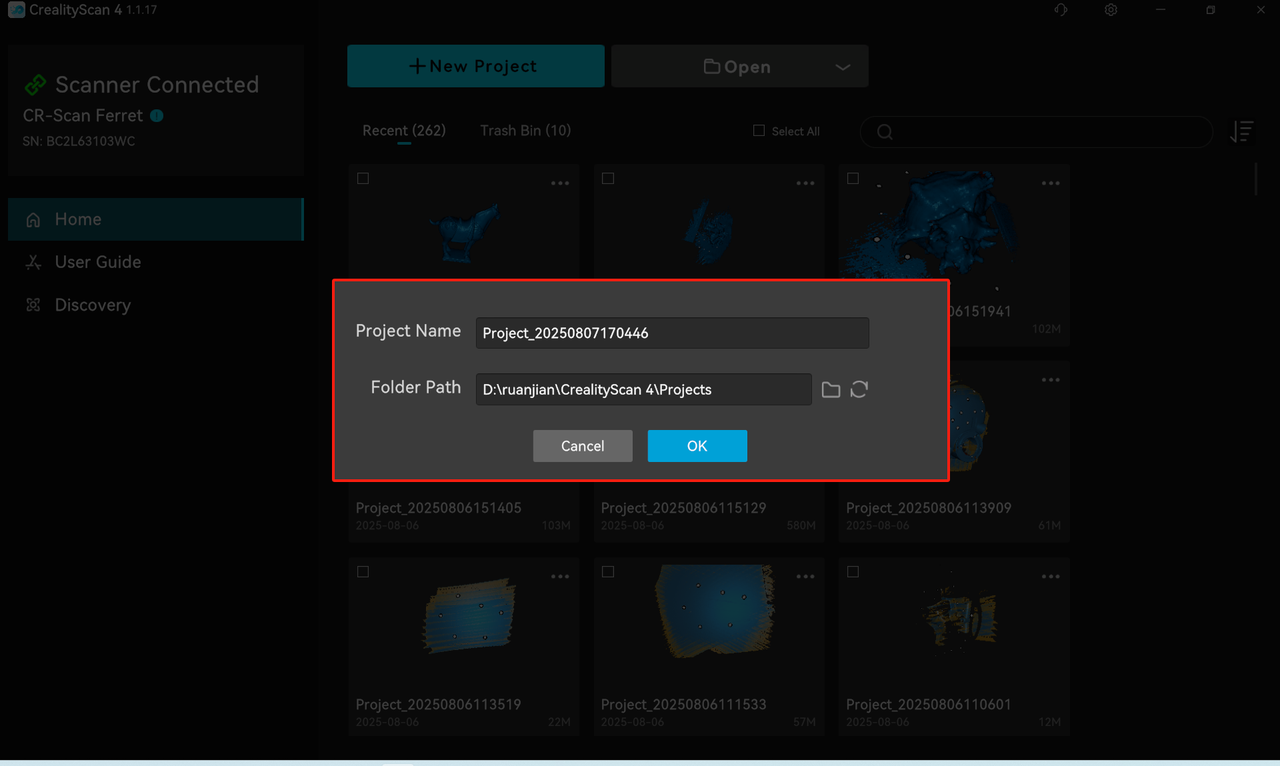
Task: Click the magnifier search icon
Action: (x=884, y=132)
